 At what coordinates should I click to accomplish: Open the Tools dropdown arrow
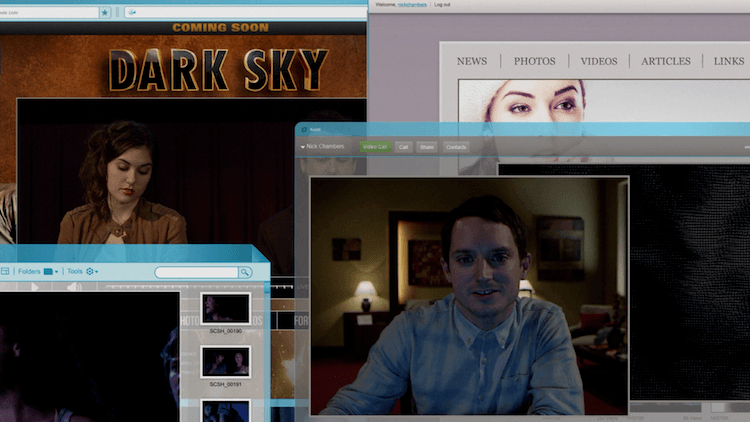97,272
